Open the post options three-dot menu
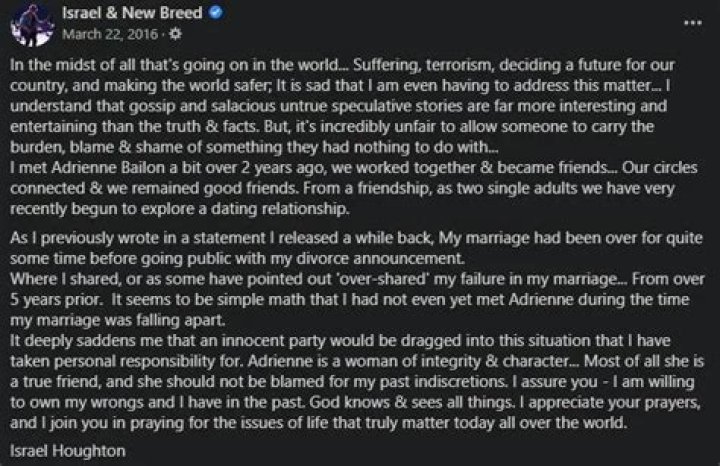The height and width of the screenshot is (466, 720). point(692,22)
